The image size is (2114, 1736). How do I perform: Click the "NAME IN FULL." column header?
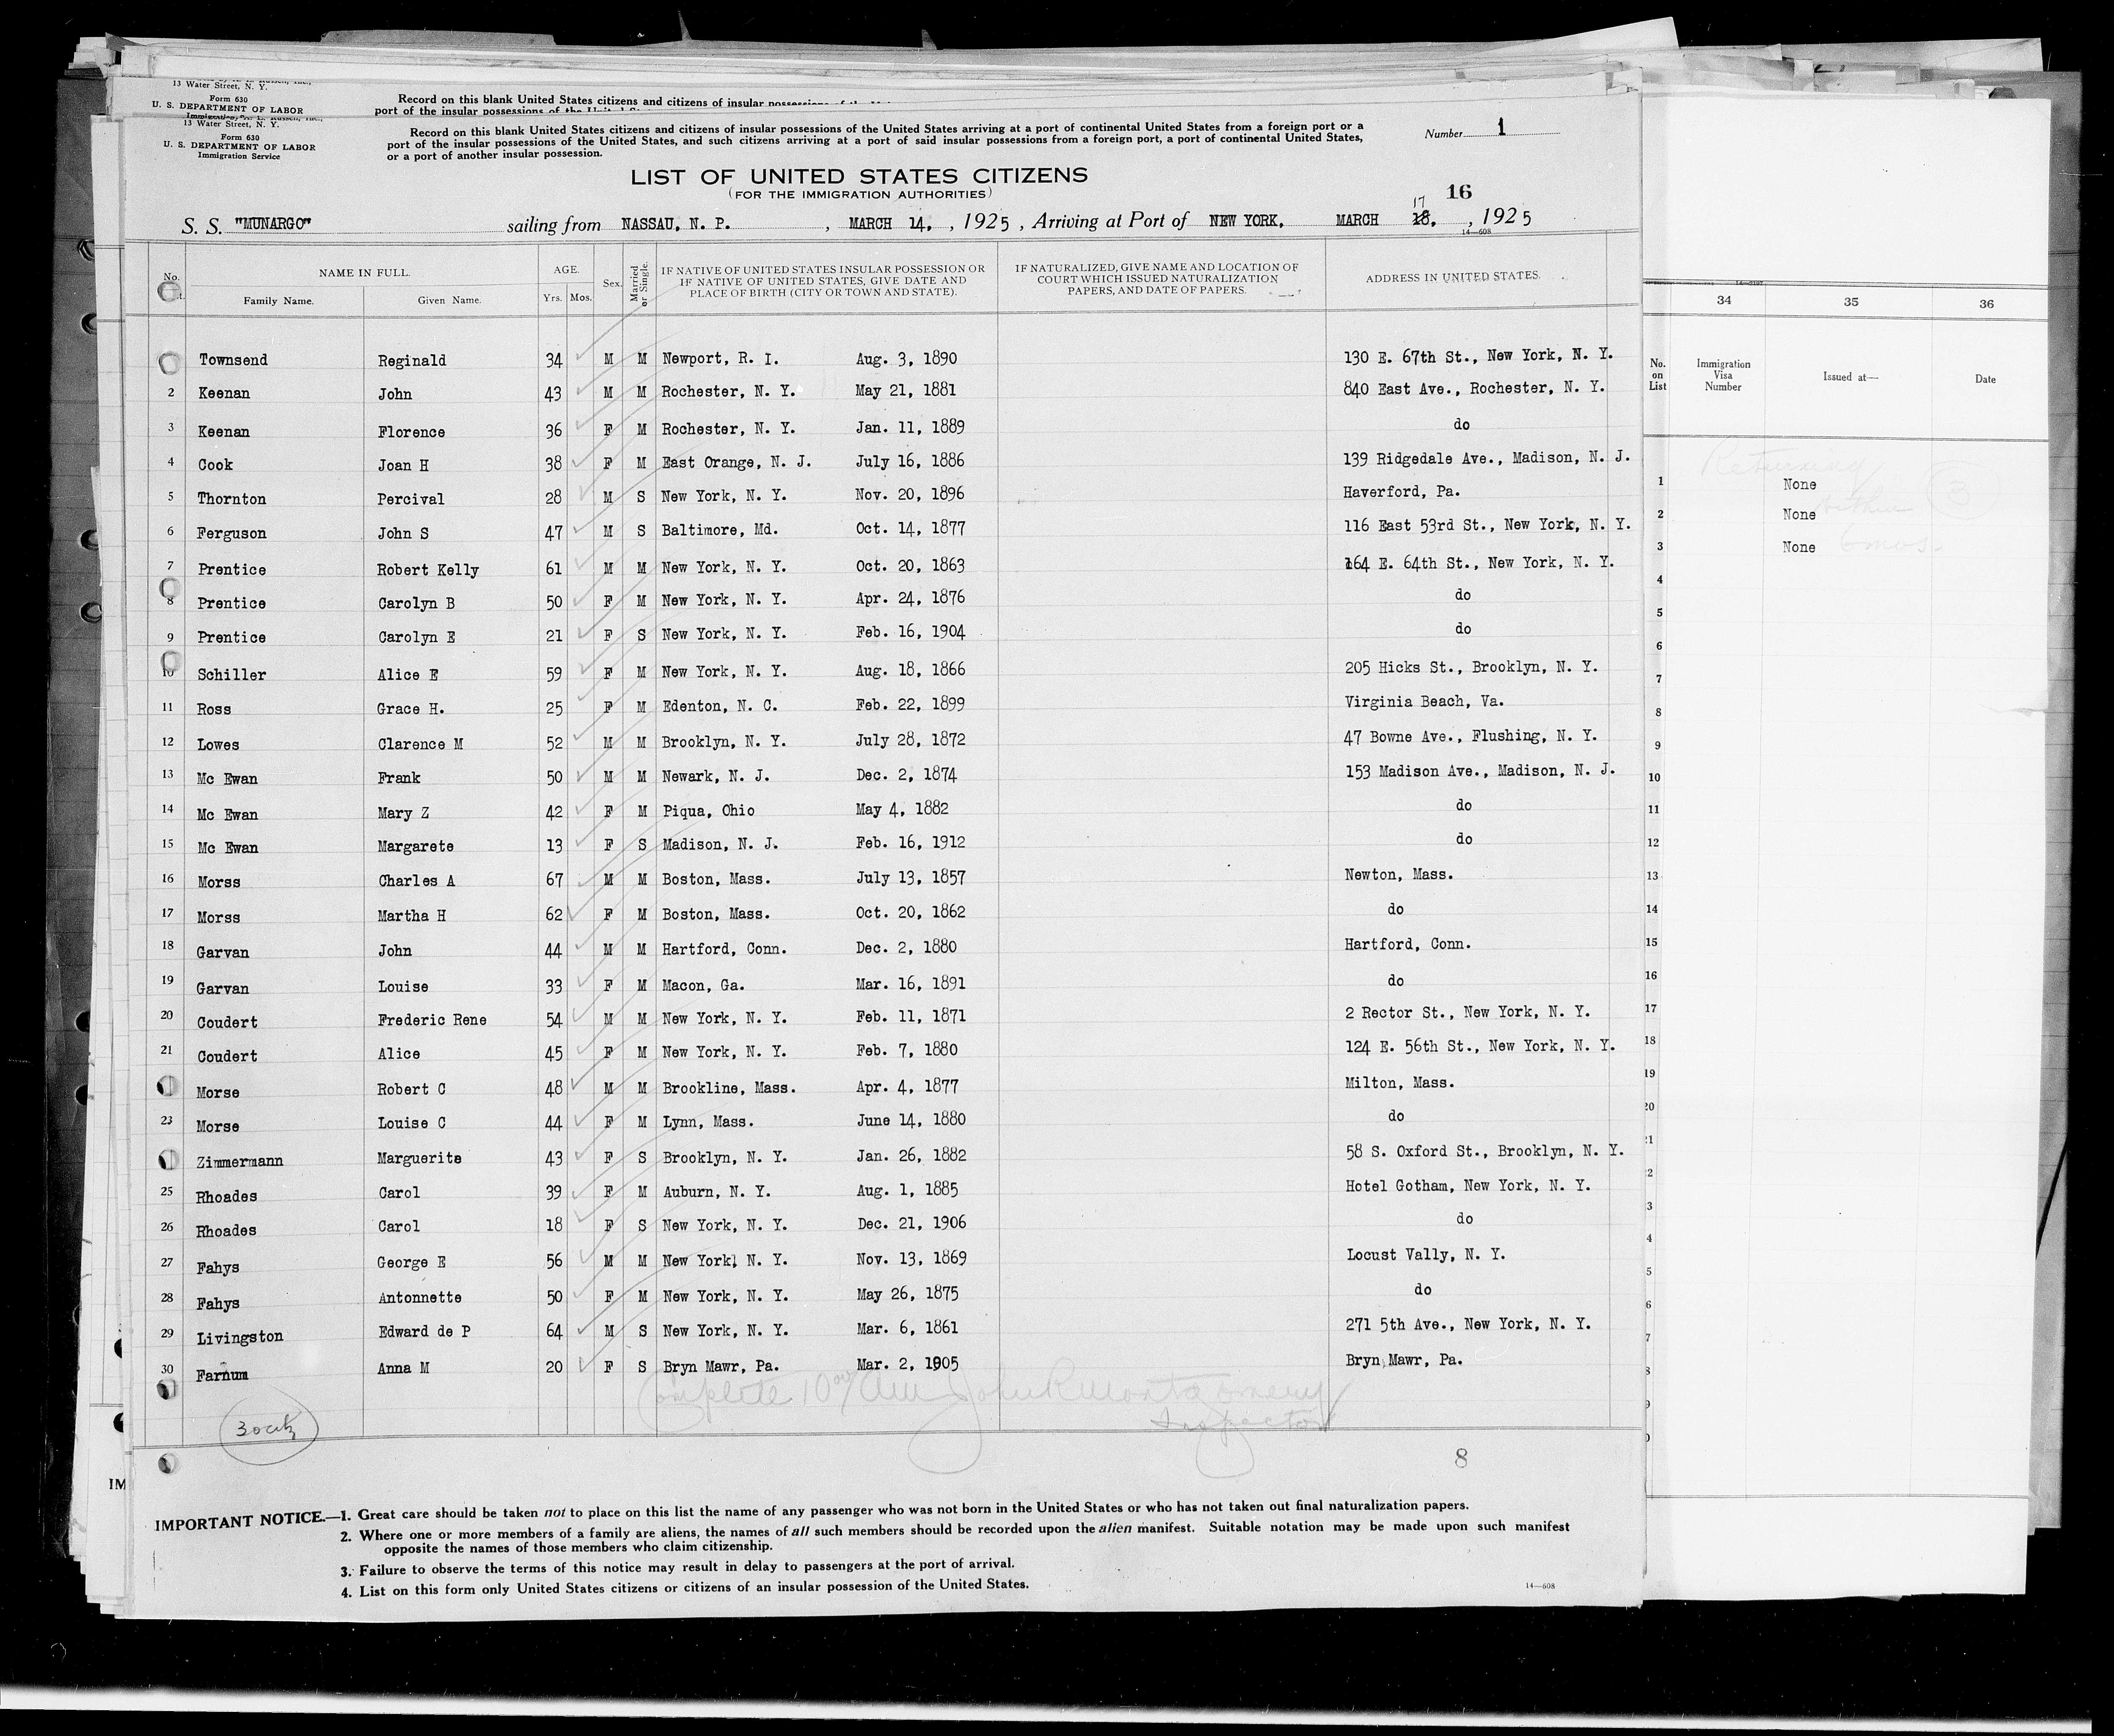coord(364,273)
